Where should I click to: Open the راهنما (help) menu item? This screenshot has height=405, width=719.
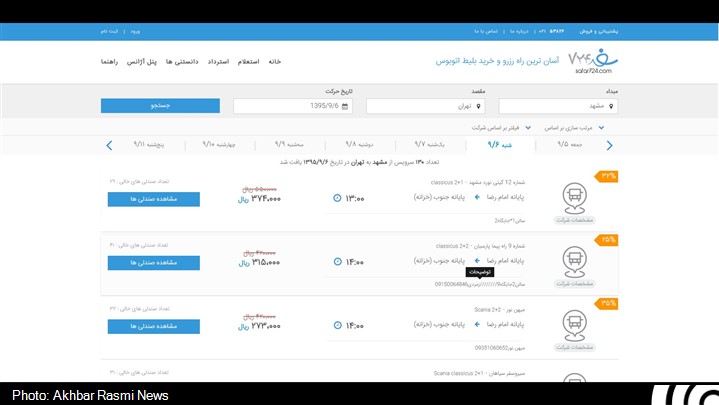(x=109, y=62)
